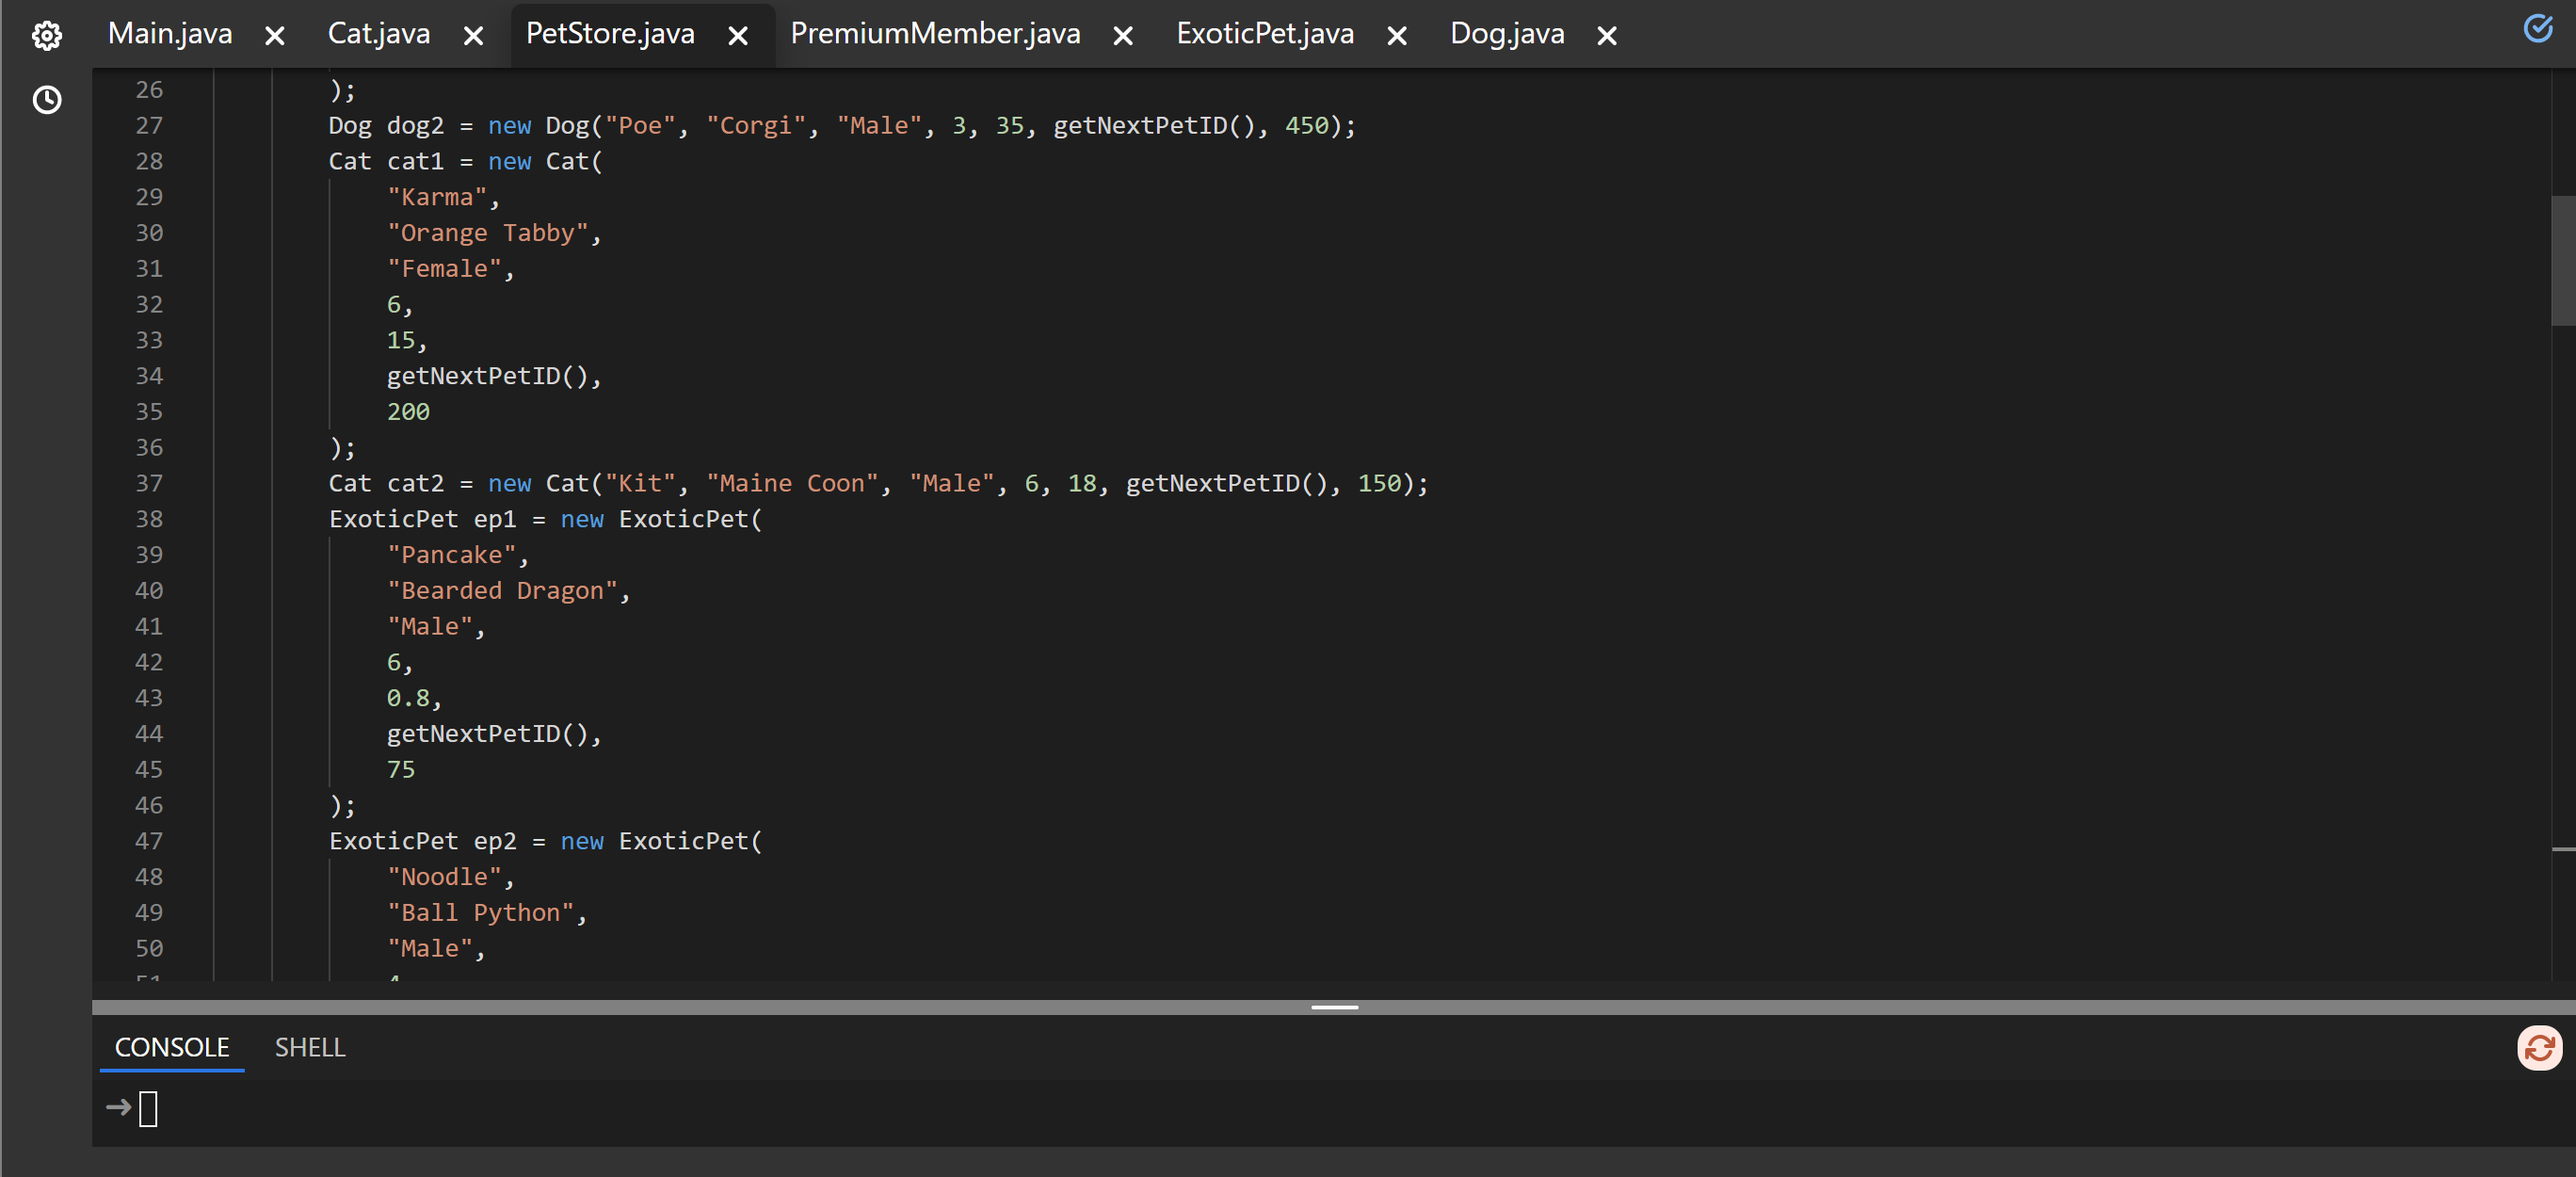The width and height of the screenshot is (2576, 1177).
Task: Open the Cat.java tab
Action: pos(379,34)
